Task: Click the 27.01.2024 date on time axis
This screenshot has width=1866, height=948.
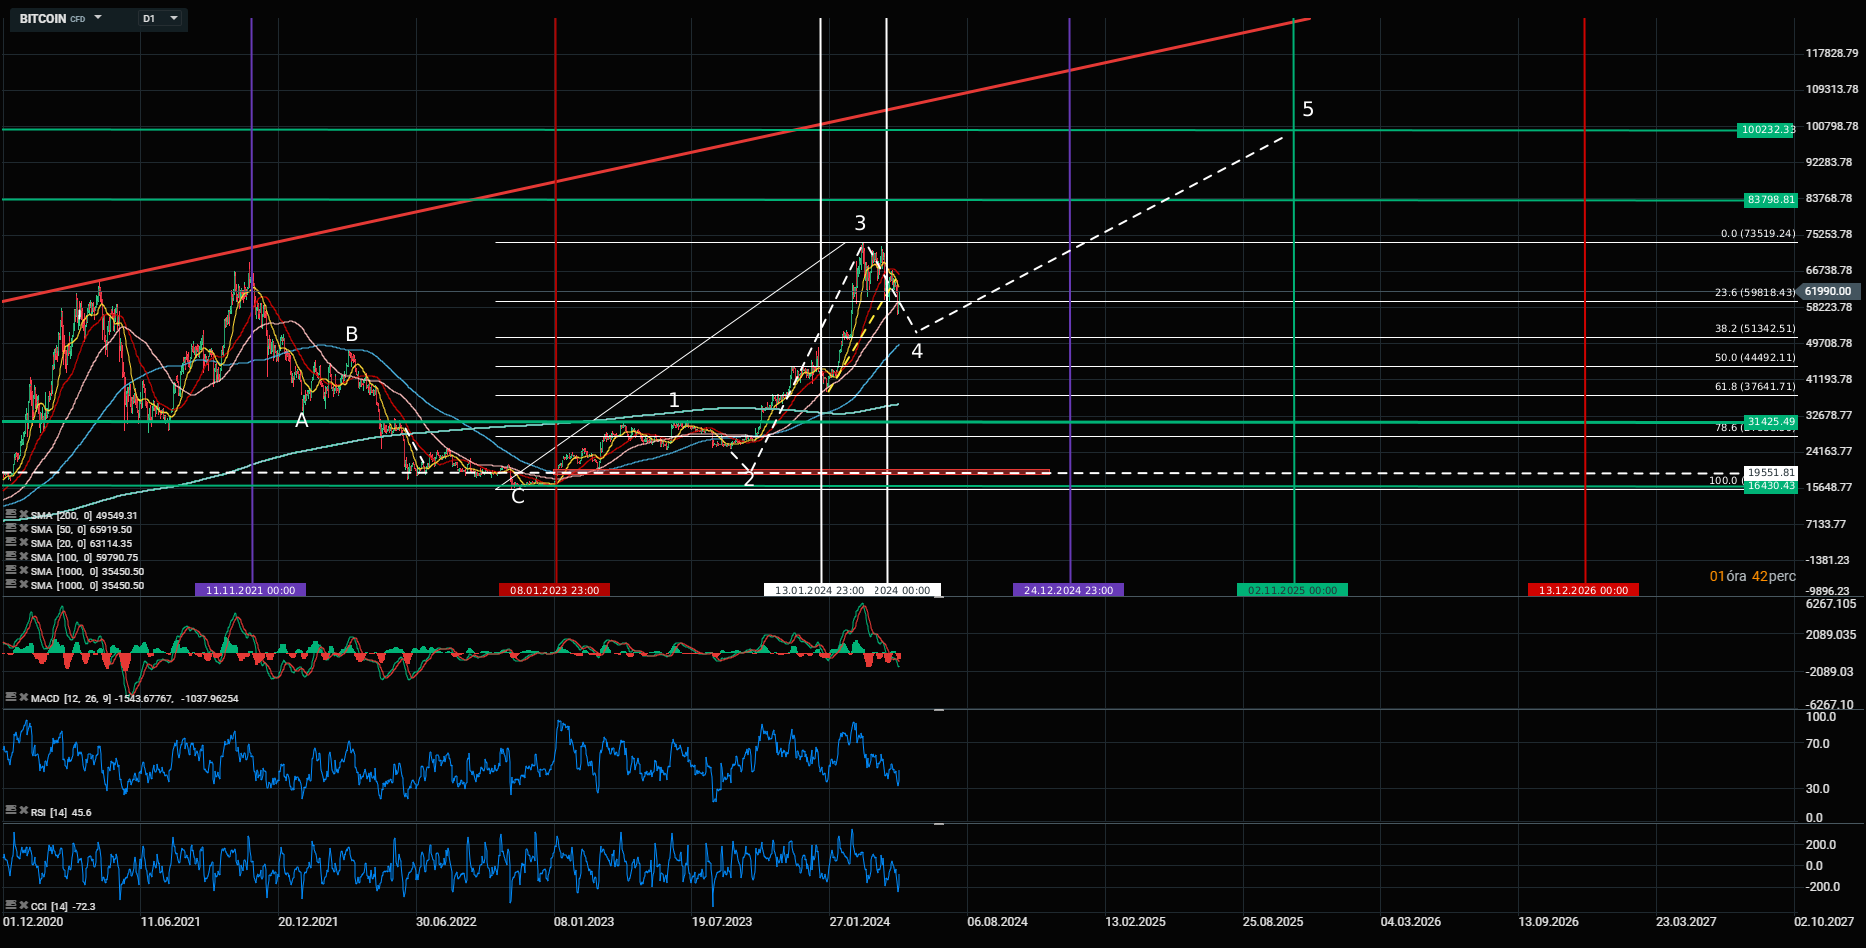Action: pyautogui.click(x=860, y=922)
